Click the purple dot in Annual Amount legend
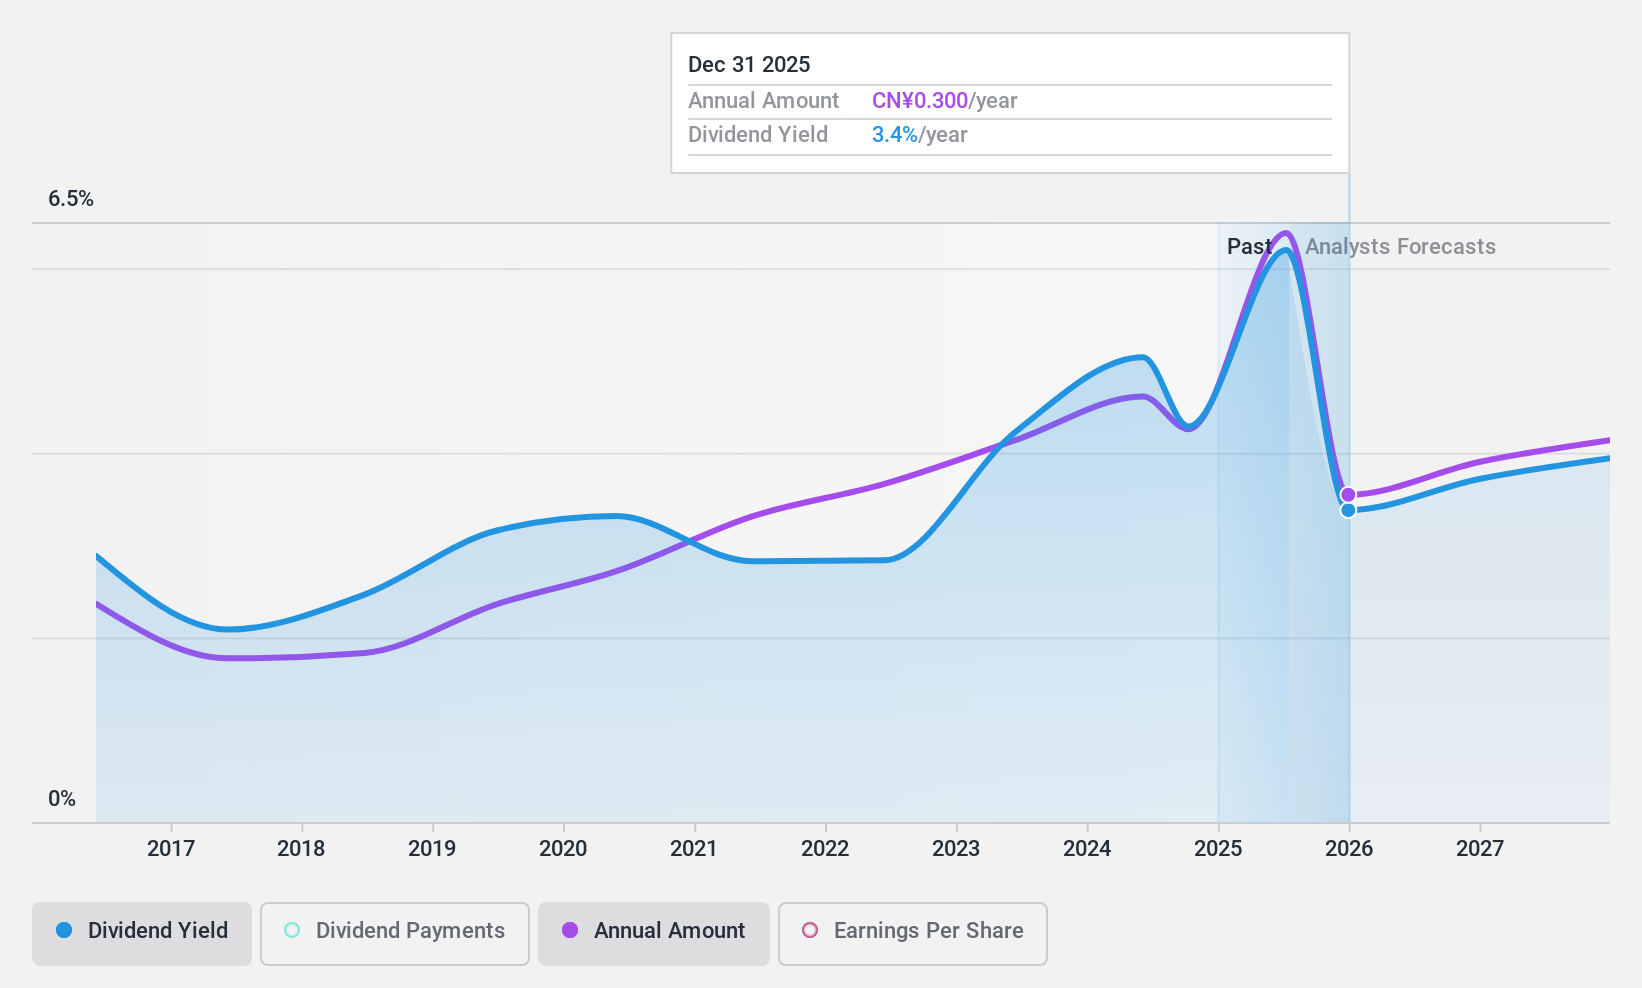The height and width of the screenshot is (988, 1642). point(570,930)
